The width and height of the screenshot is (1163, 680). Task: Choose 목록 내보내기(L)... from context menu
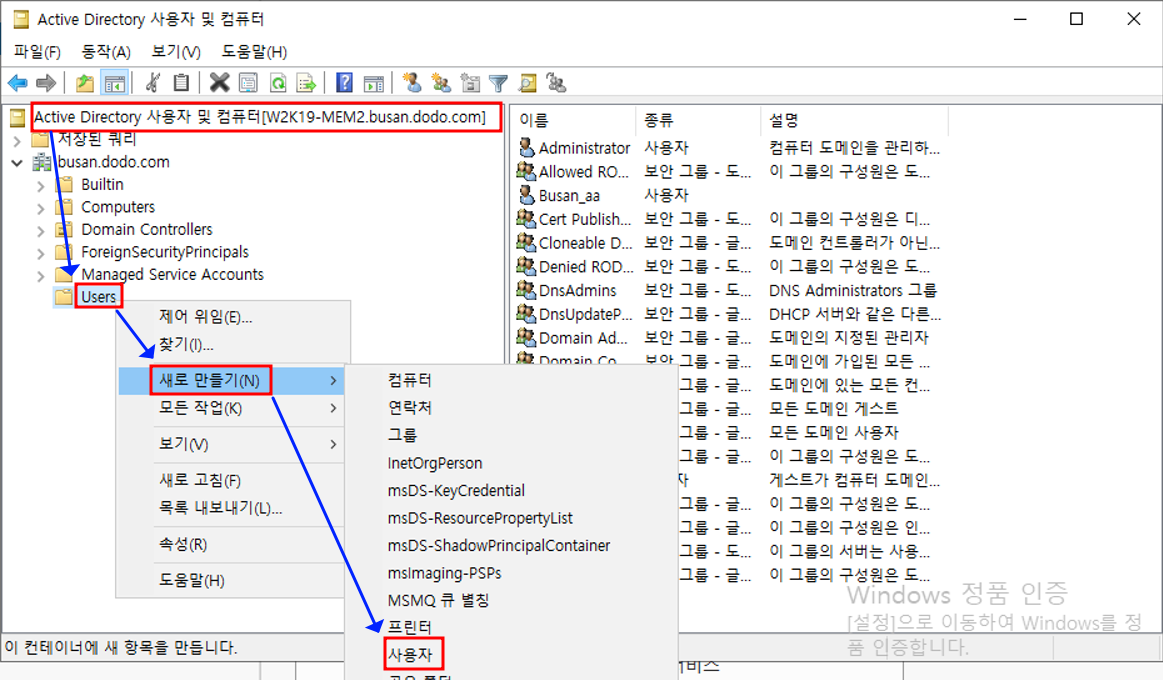pos(220,508)
